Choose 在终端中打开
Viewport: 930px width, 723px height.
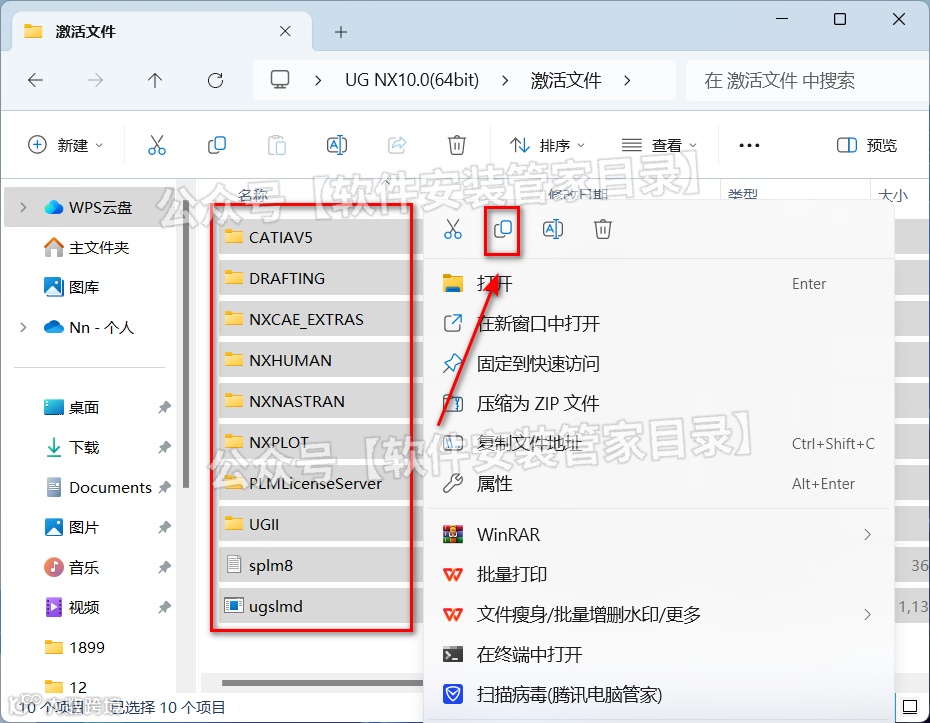pyautogui.click(x=658, y=654)
